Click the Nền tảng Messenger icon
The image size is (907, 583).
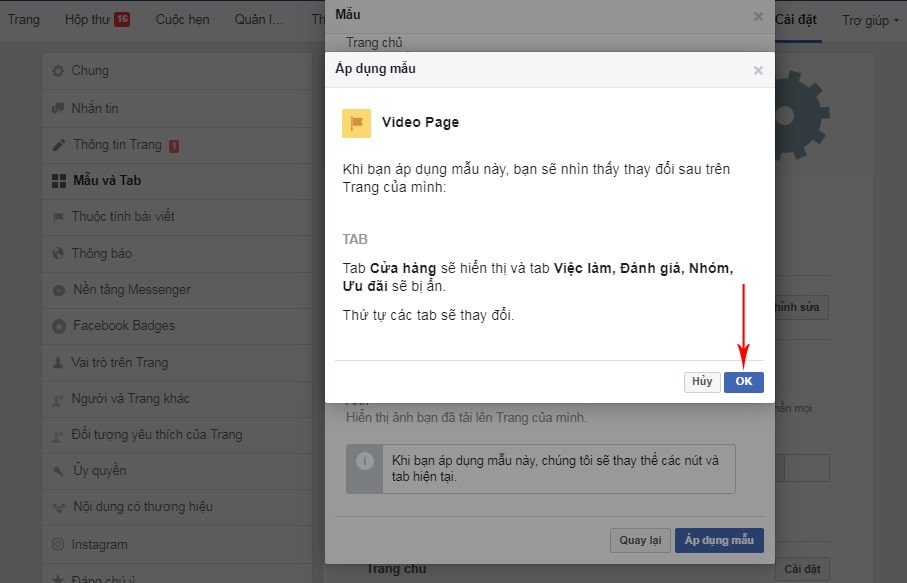[57, 290]
